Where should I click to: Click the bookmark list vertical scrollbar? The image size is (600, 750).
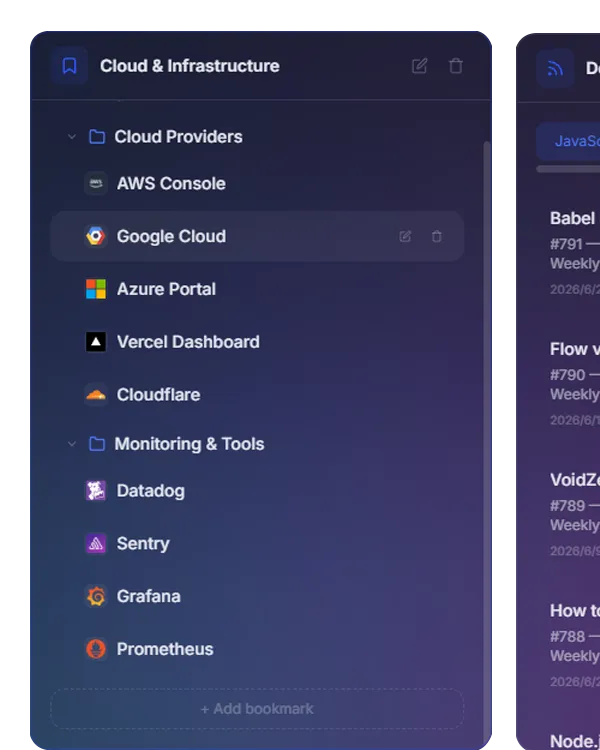click(x=487, y=440)
